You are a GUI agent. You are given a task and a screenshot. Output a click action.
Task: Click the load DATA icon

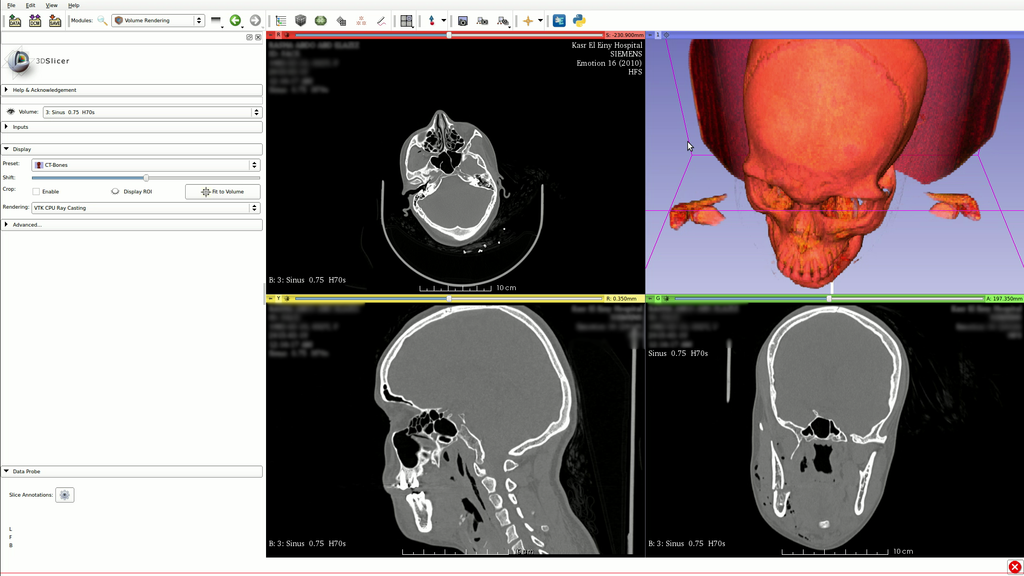14,21
